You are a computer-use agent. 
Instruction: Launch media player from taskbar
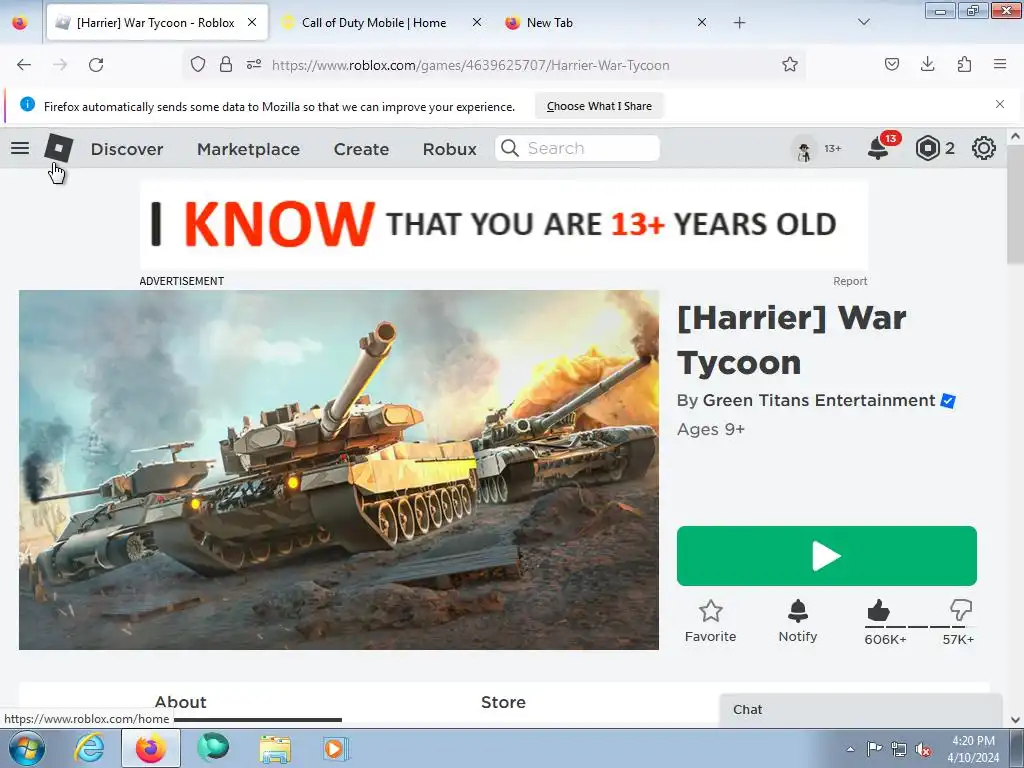(x=336, y=748)
